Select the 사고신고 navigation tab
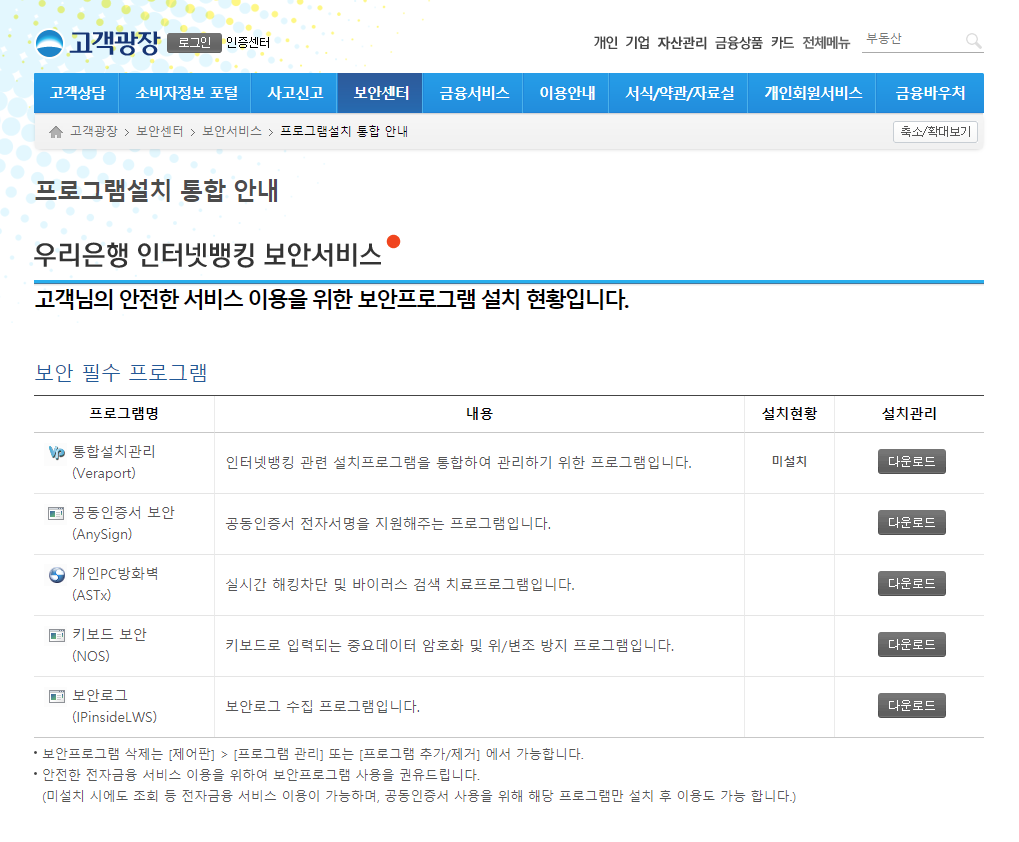This screenshot has width=1019, height=842. tap(294, 93)
